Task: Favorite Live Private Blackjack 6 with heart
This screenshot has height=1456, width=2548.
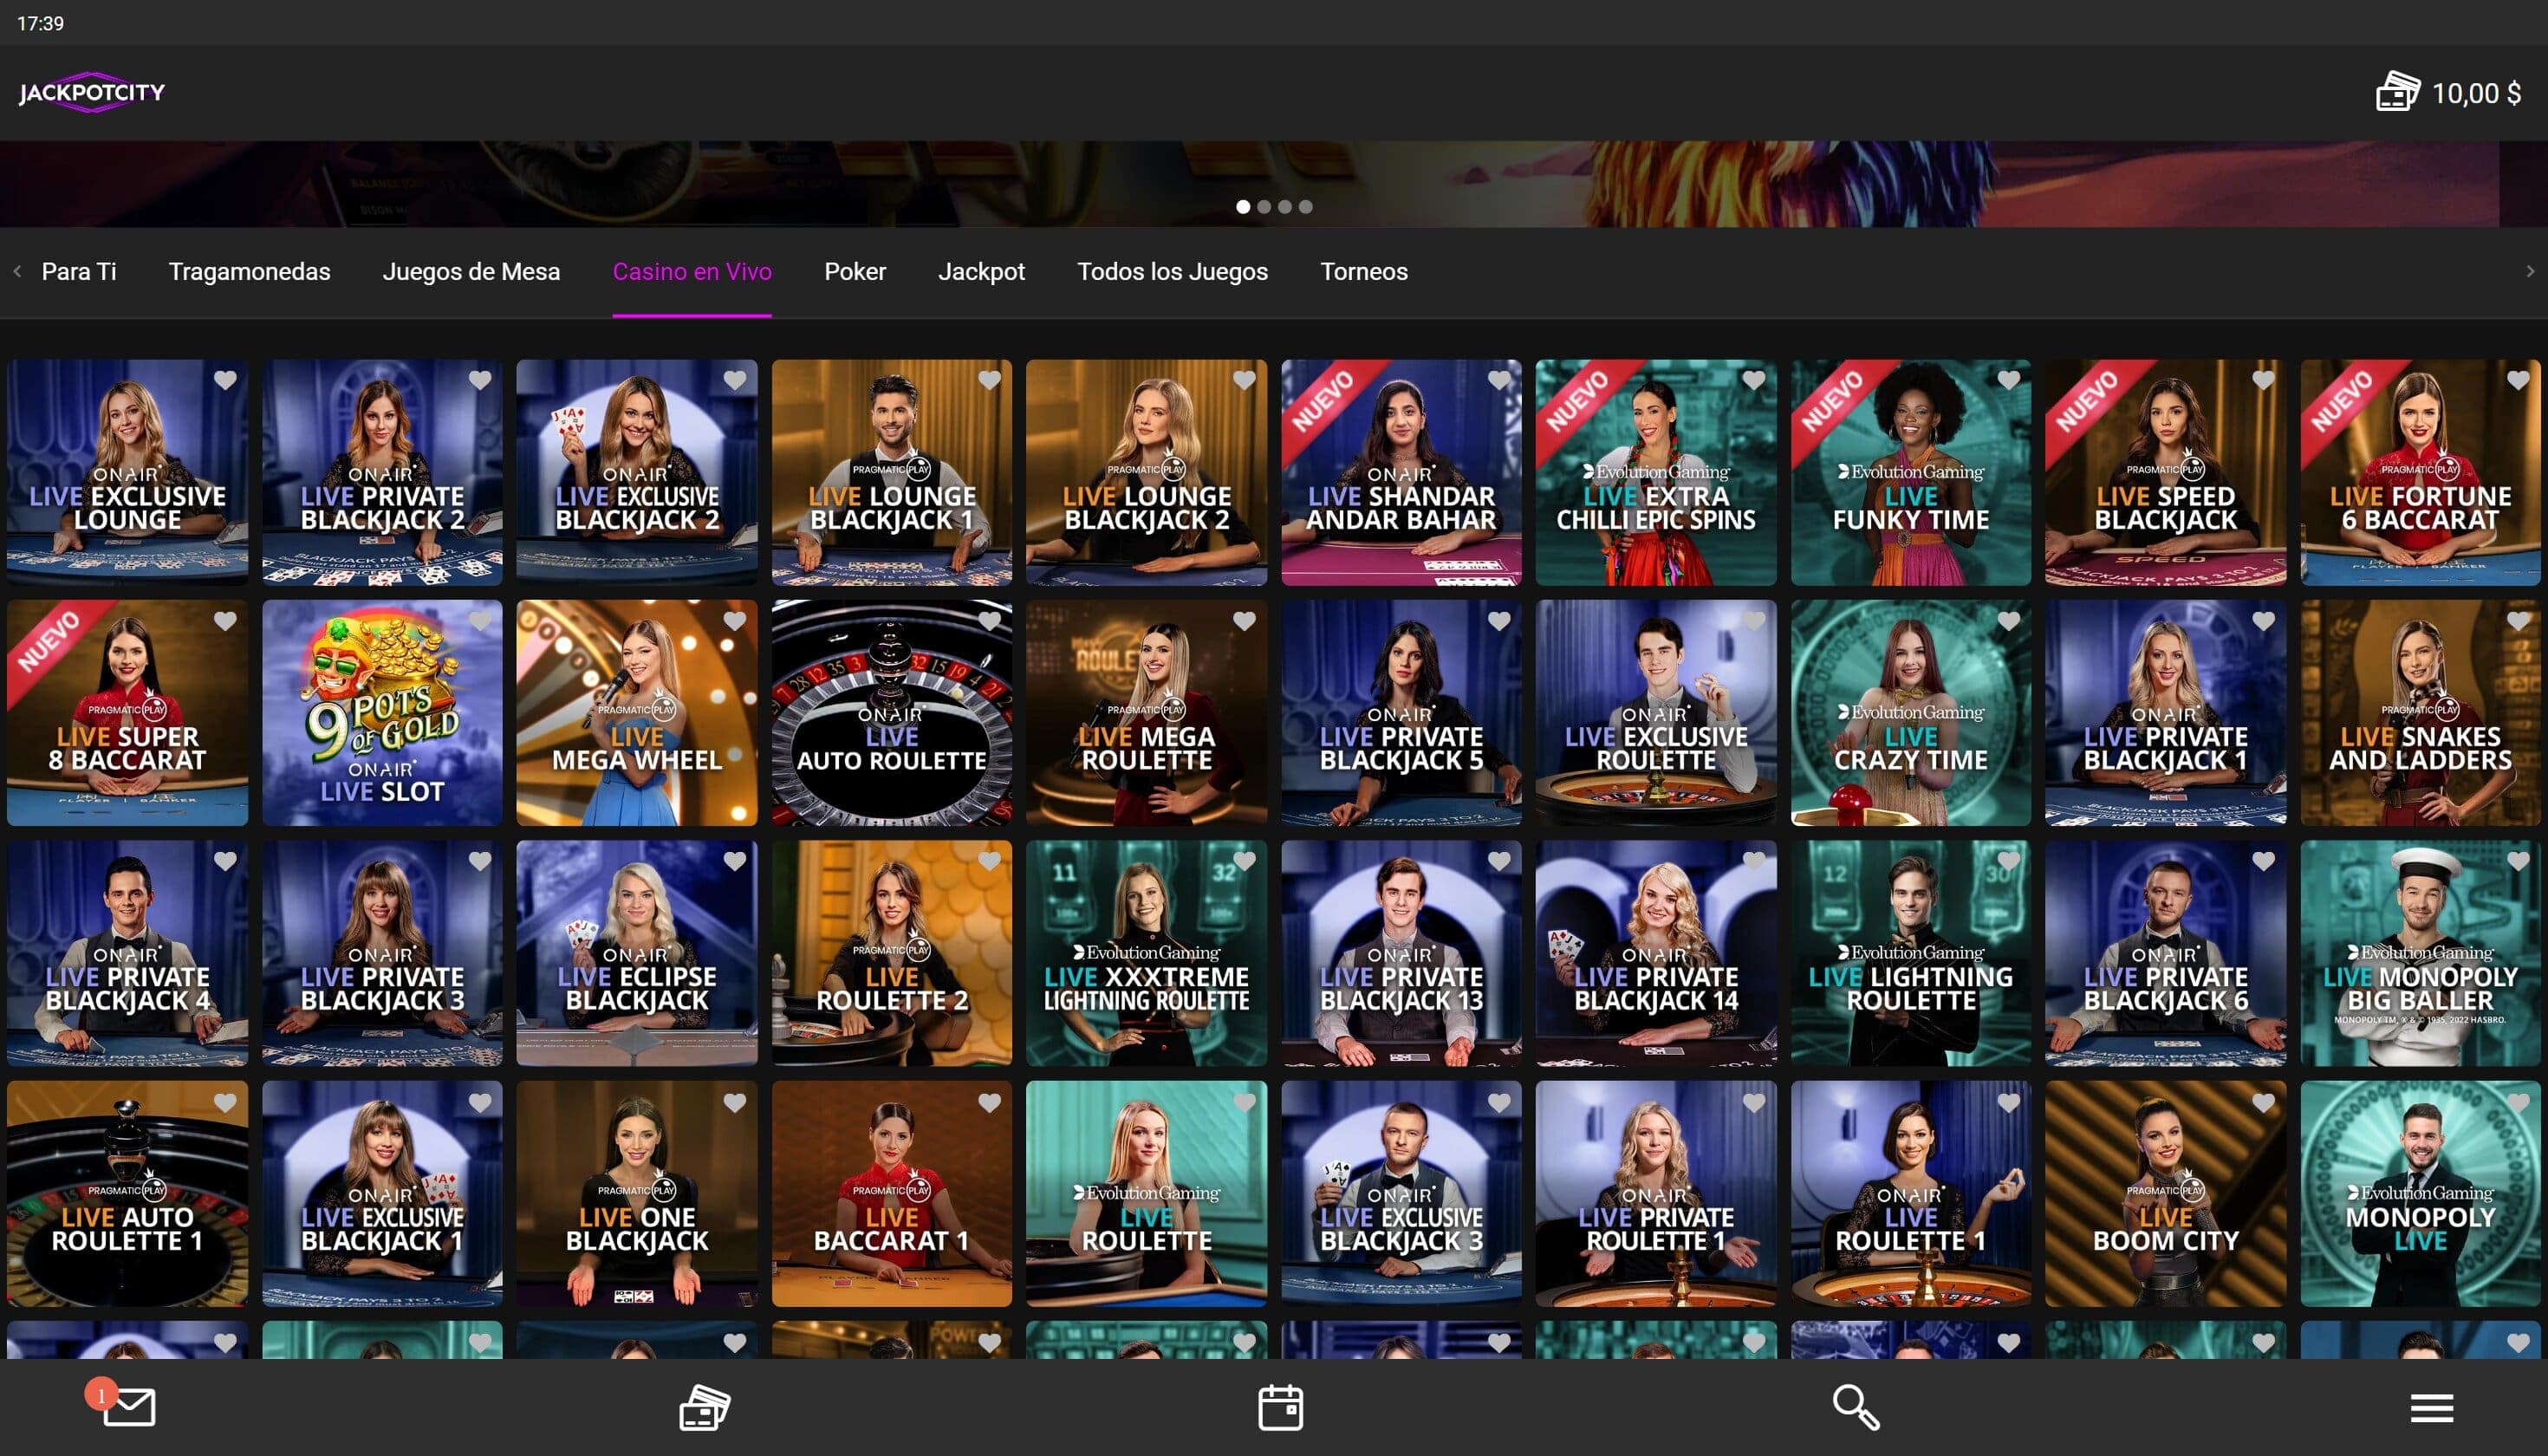Action: [x=2263, y=861]
